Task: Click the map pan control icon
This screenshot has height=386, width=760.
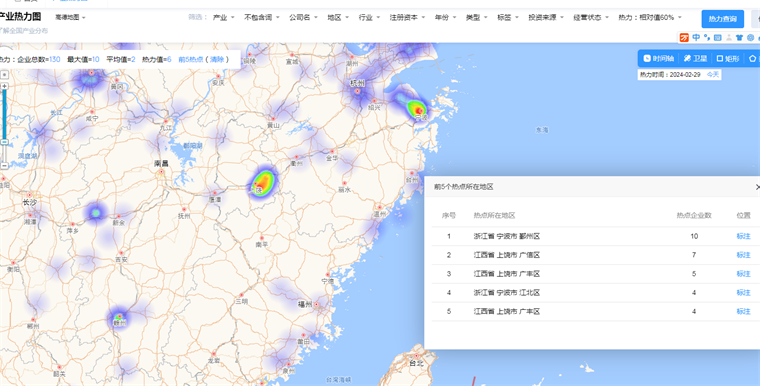Action: tap(4, 75)
